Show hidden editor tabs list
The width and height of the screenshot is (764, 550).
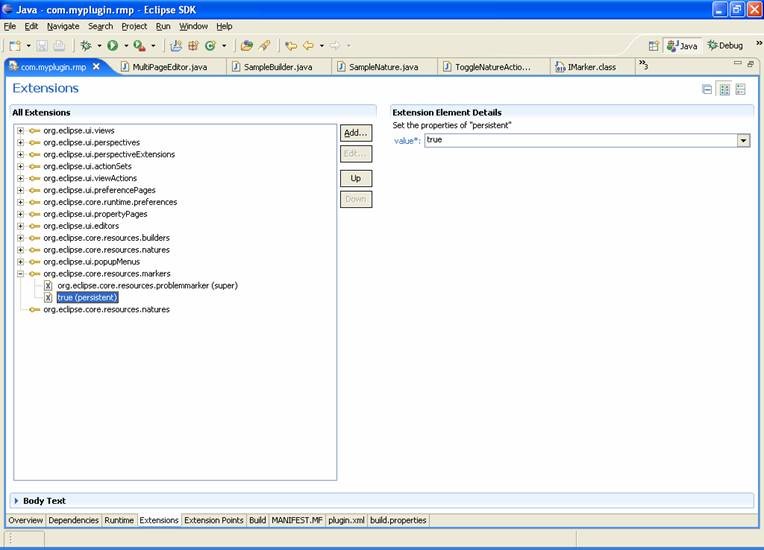(644, 64)
